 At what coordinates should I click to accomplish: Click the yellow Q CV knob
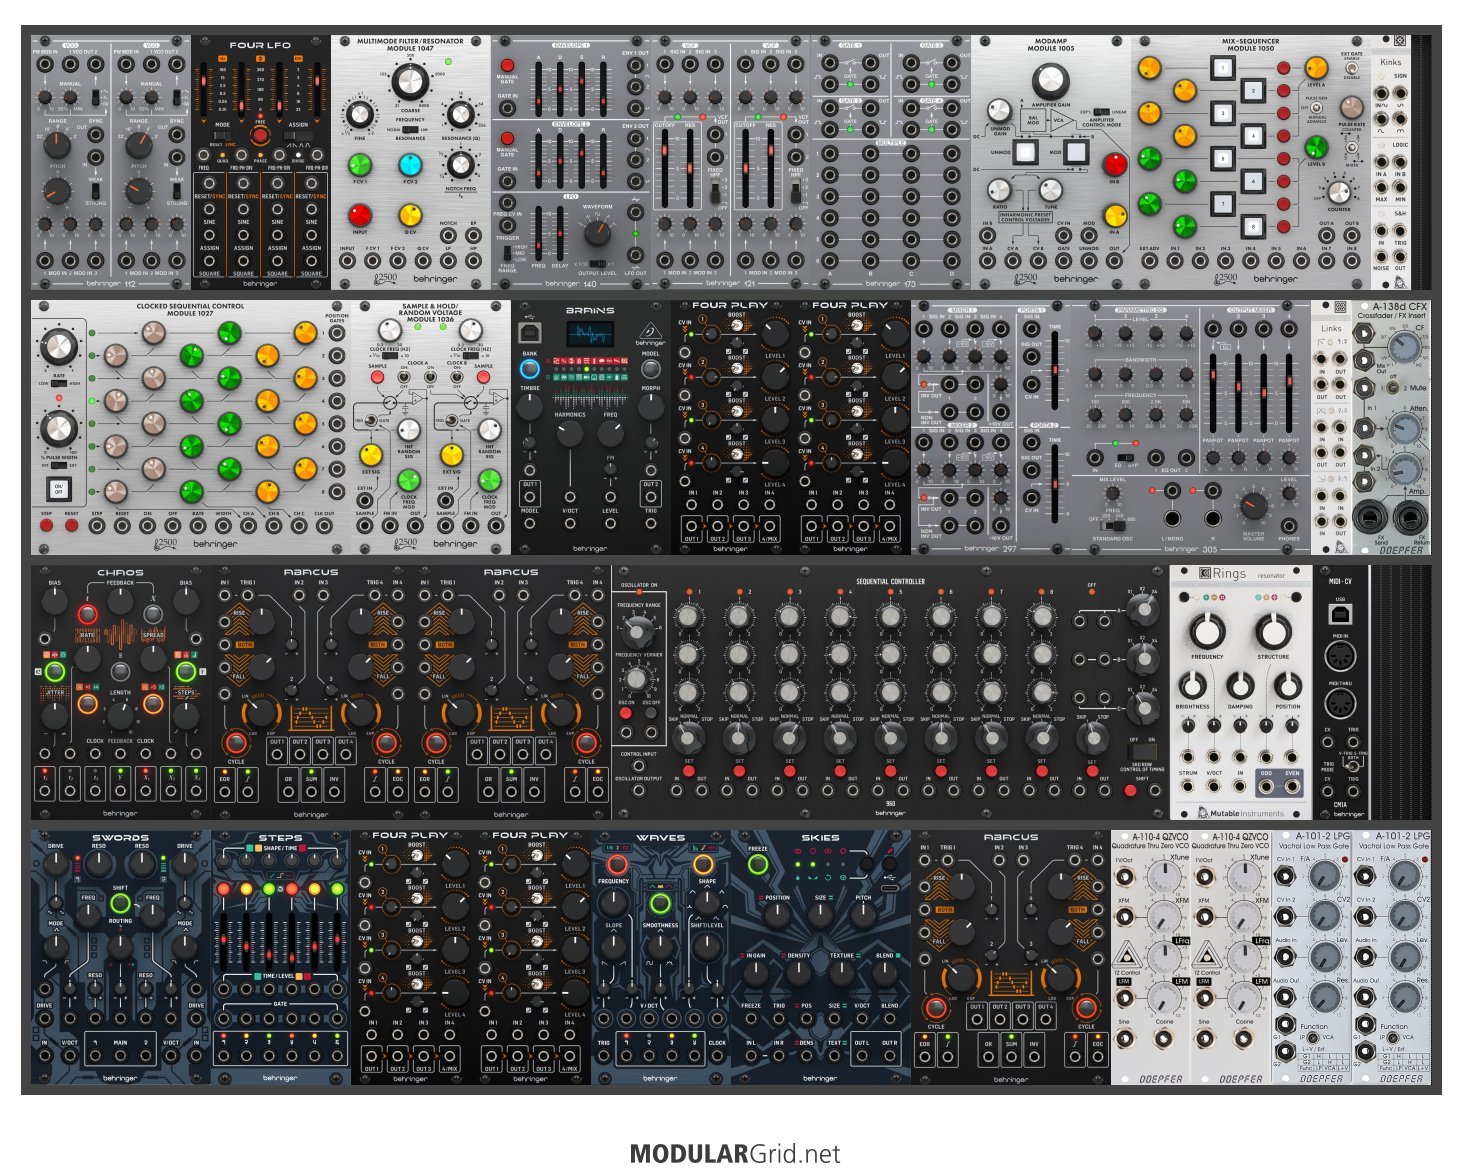pos(410,214)
